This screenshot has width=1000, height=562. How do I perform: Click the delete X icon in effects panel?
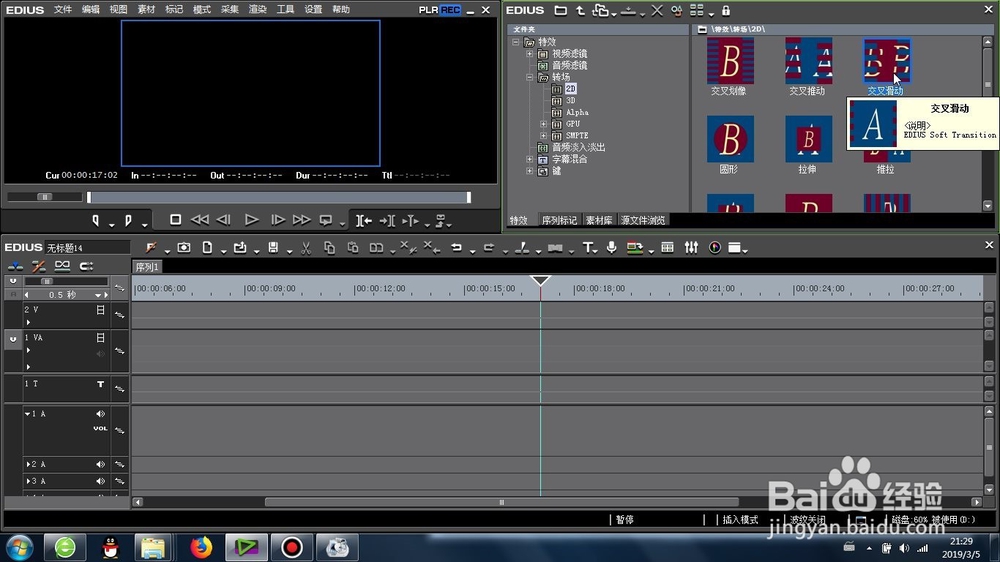[x=656, y=10]
